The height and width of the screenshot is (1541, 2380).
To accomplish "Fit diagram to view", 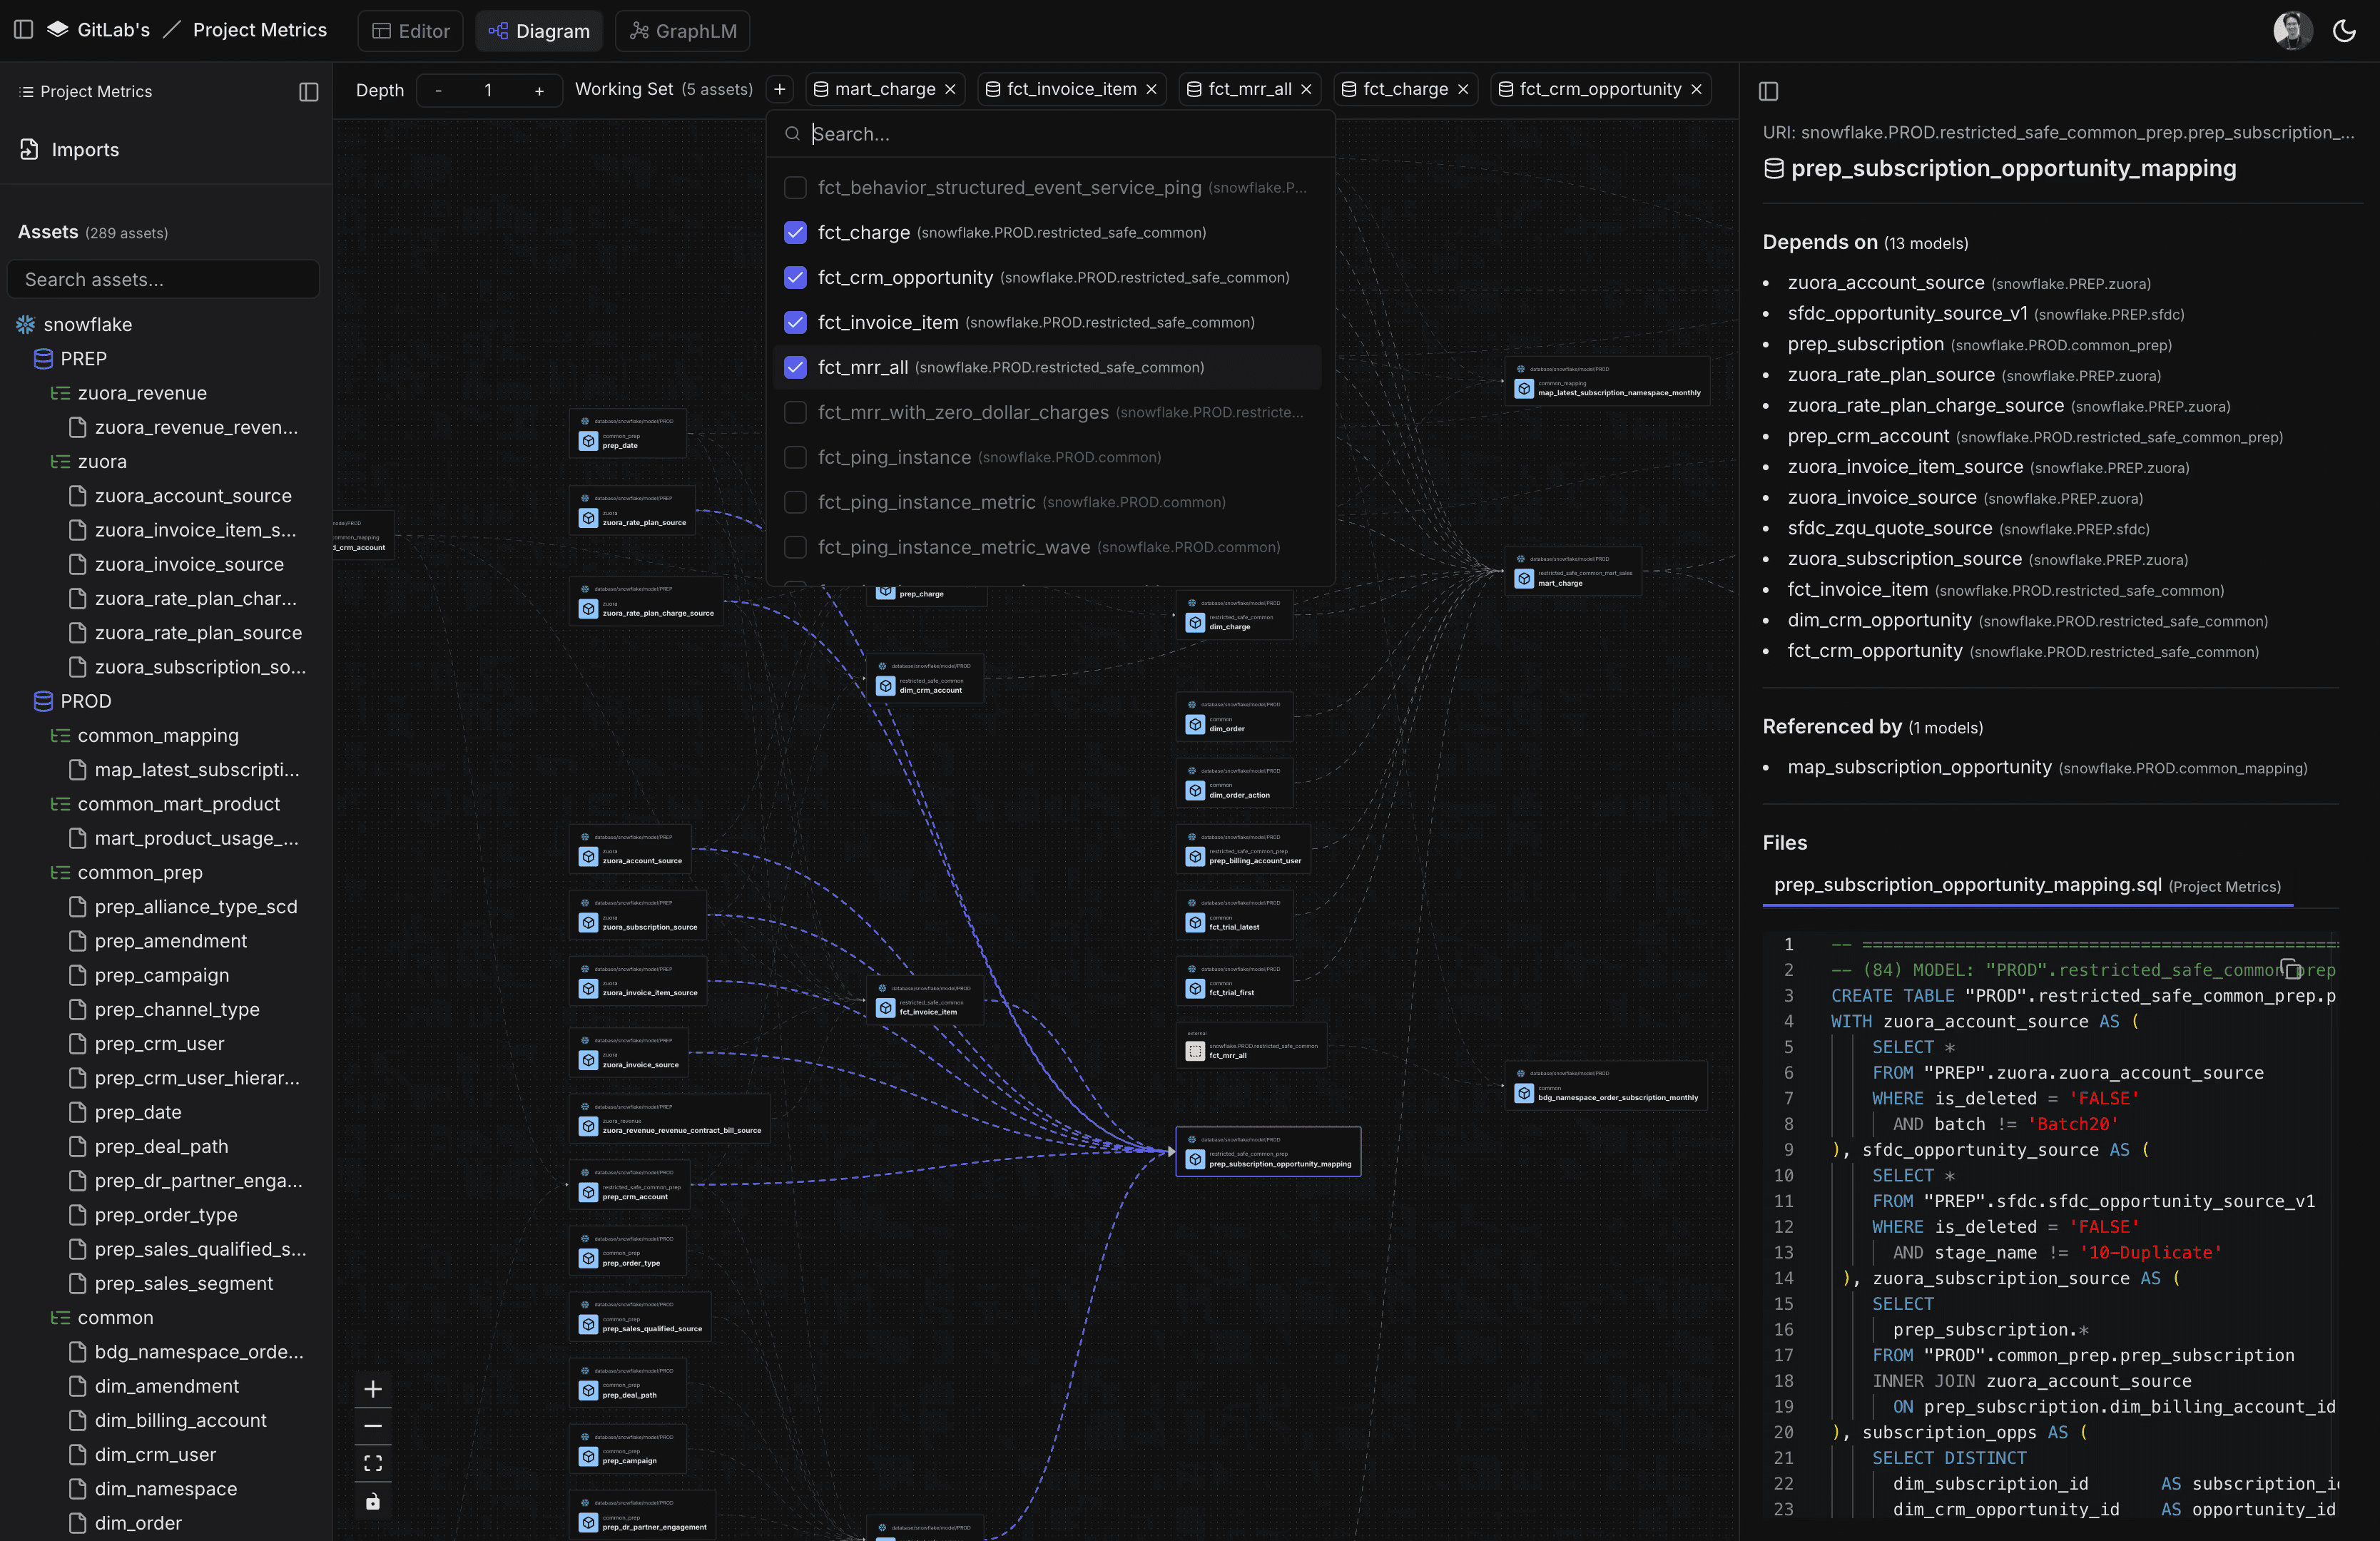I will point(373,1463).
